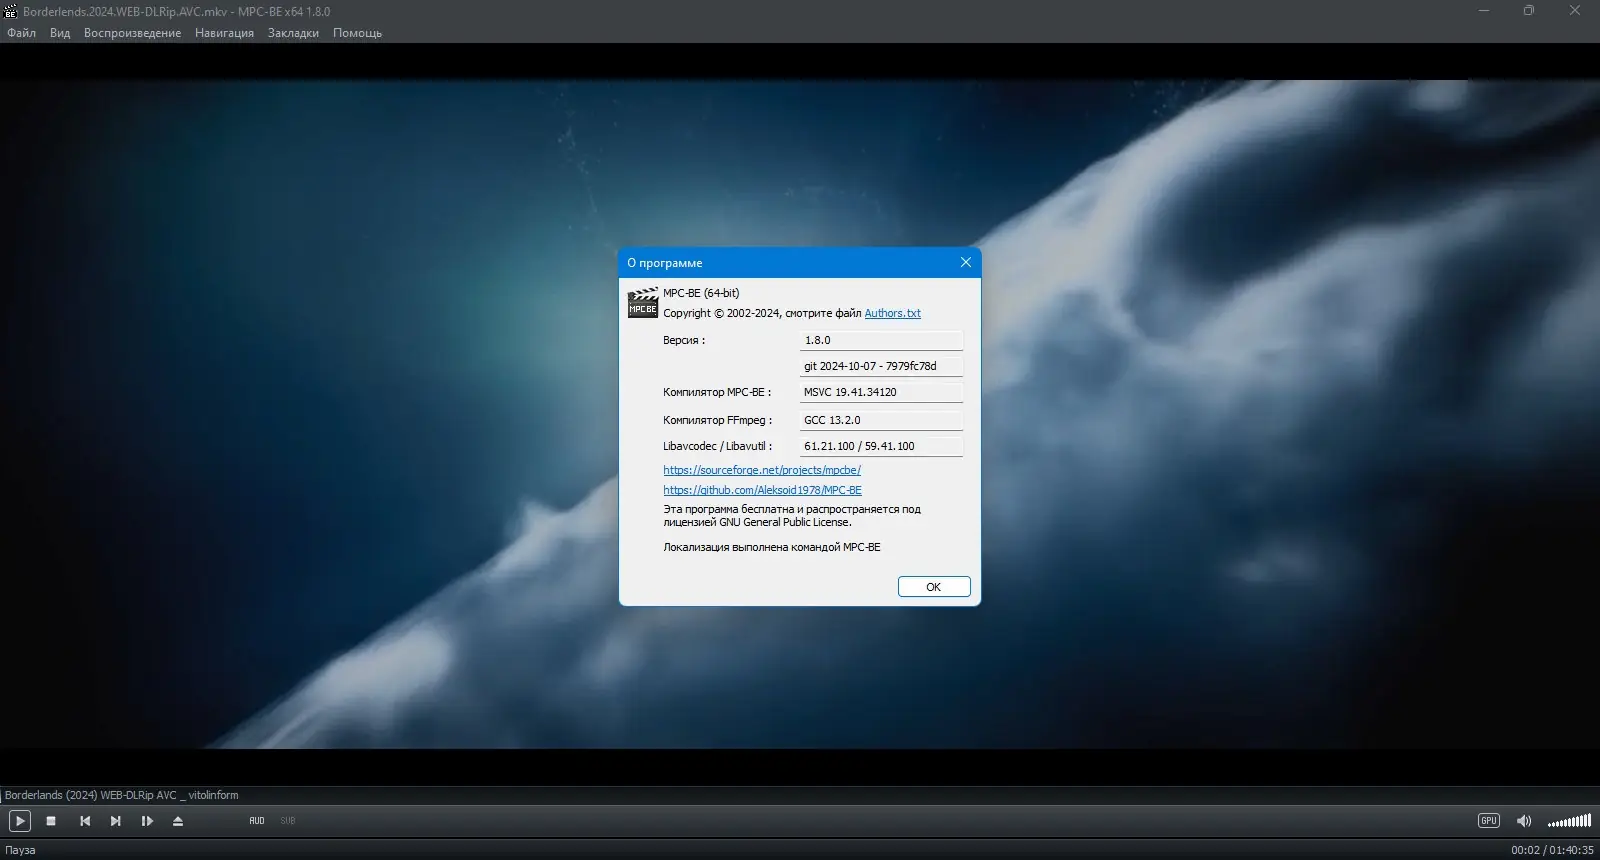Image resolution: width=1600 pixels, height=860 pixels.
Task: Click the Eject/open file icon
Action: (178, 821)
